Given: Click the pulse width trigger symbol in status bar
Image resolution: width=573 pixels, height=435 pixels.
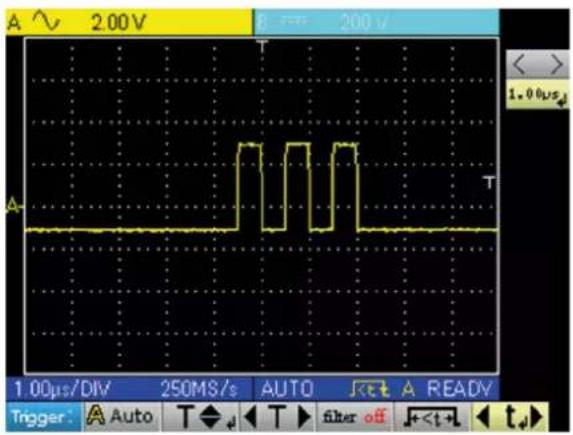Looking at the screenshot, I should [x=369, y=389].
